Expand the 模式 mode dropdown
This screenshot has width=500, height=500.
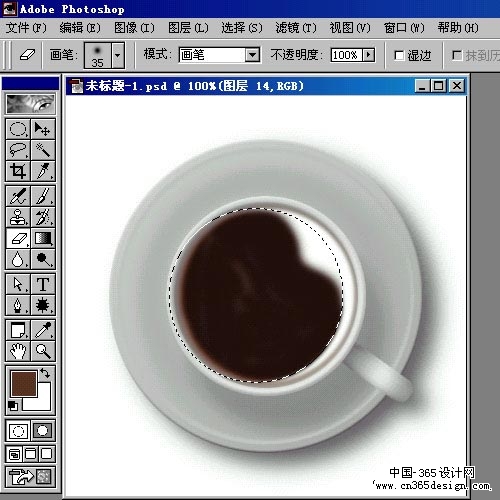[252, 55]
